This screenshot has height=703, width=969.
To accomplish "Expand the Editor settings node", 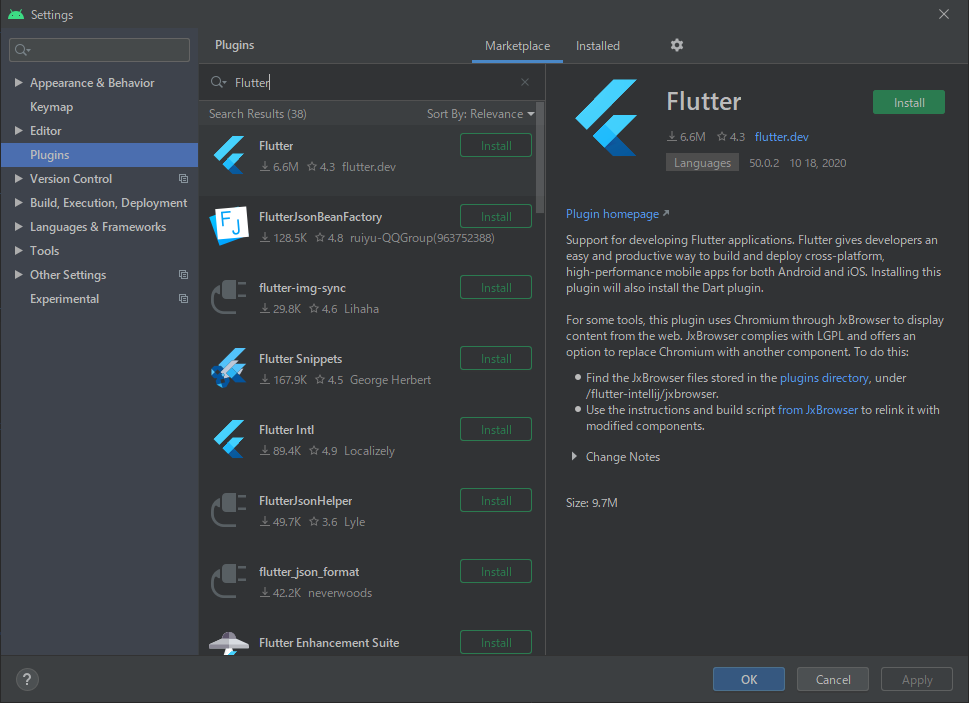I will click(19, 130).
